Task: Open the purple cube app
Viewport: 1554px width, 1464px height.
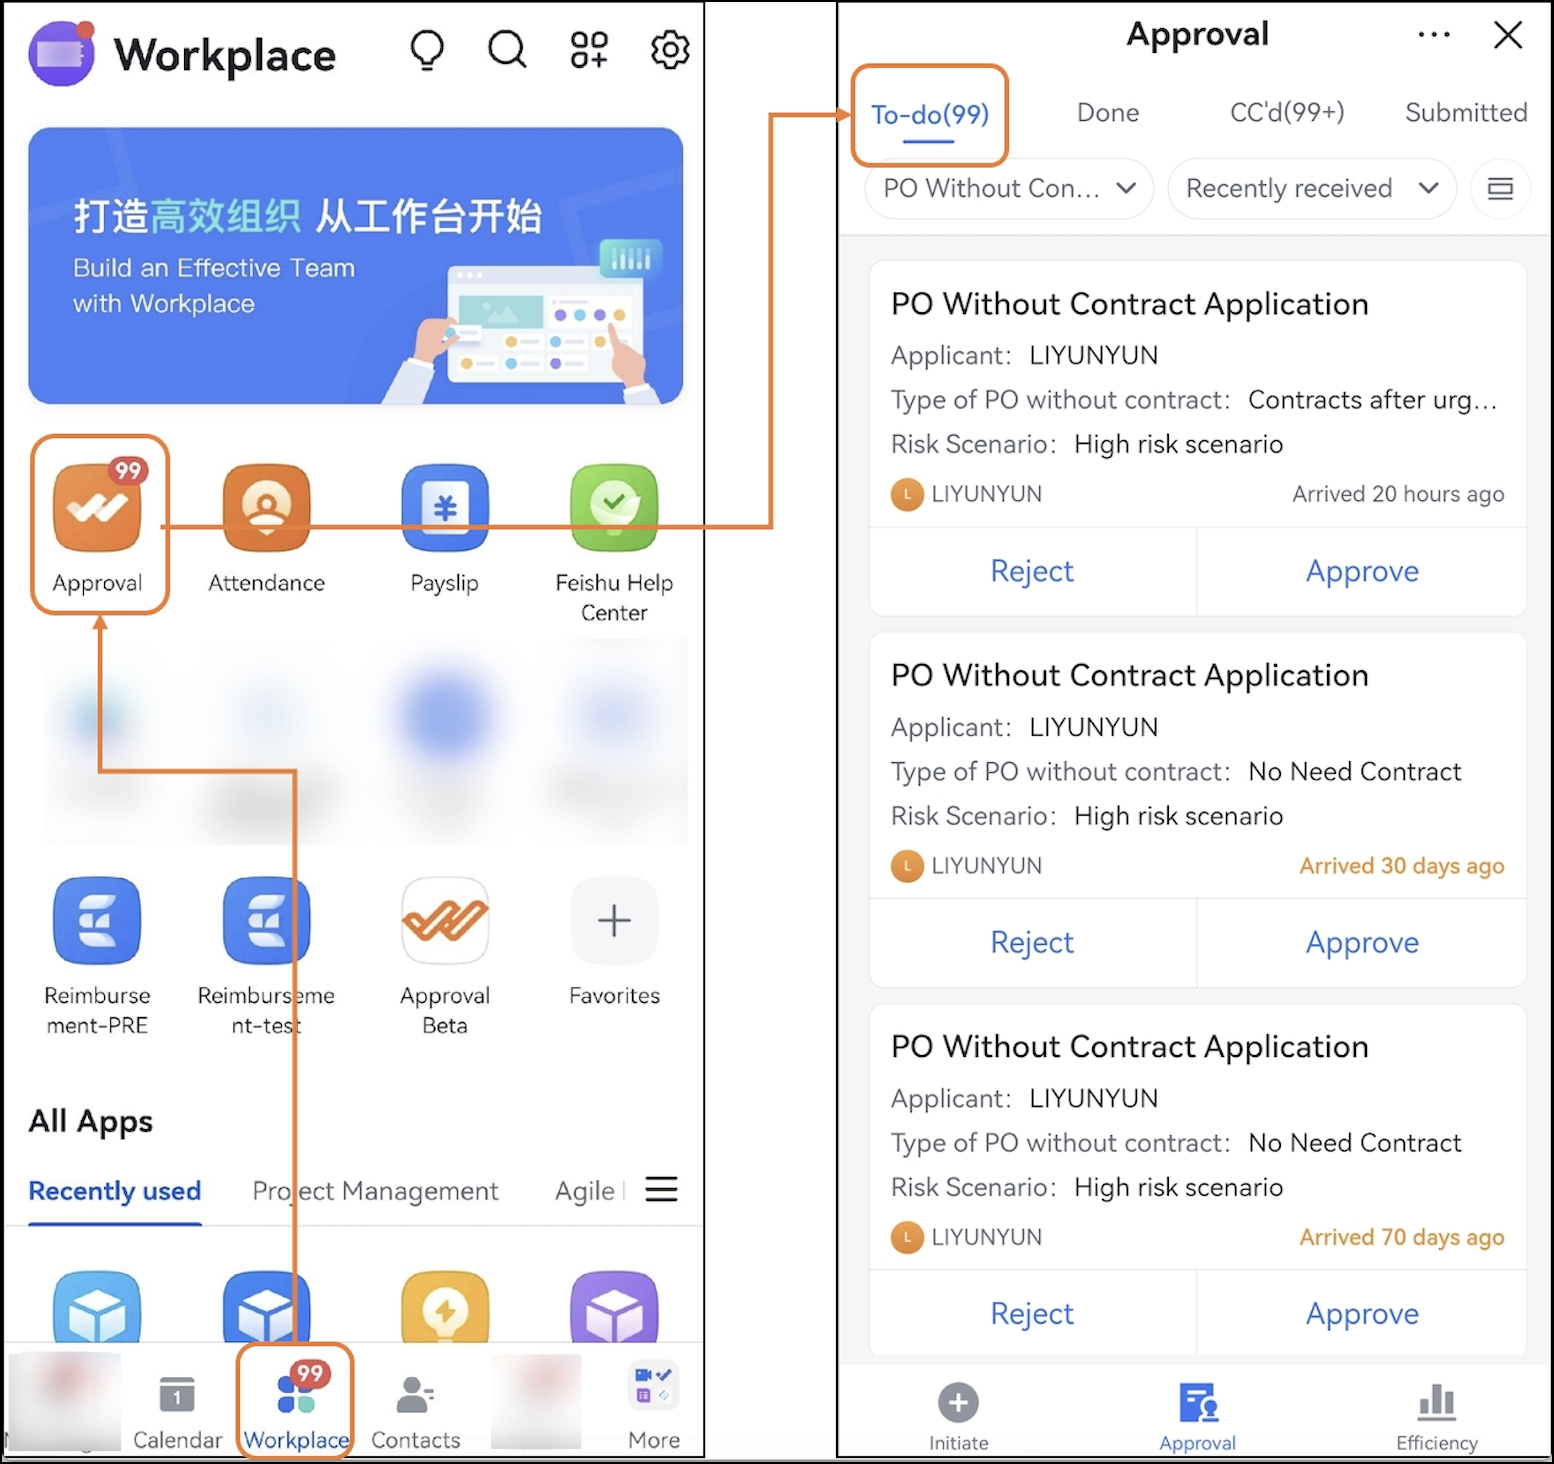Action: coord(614,1306)
